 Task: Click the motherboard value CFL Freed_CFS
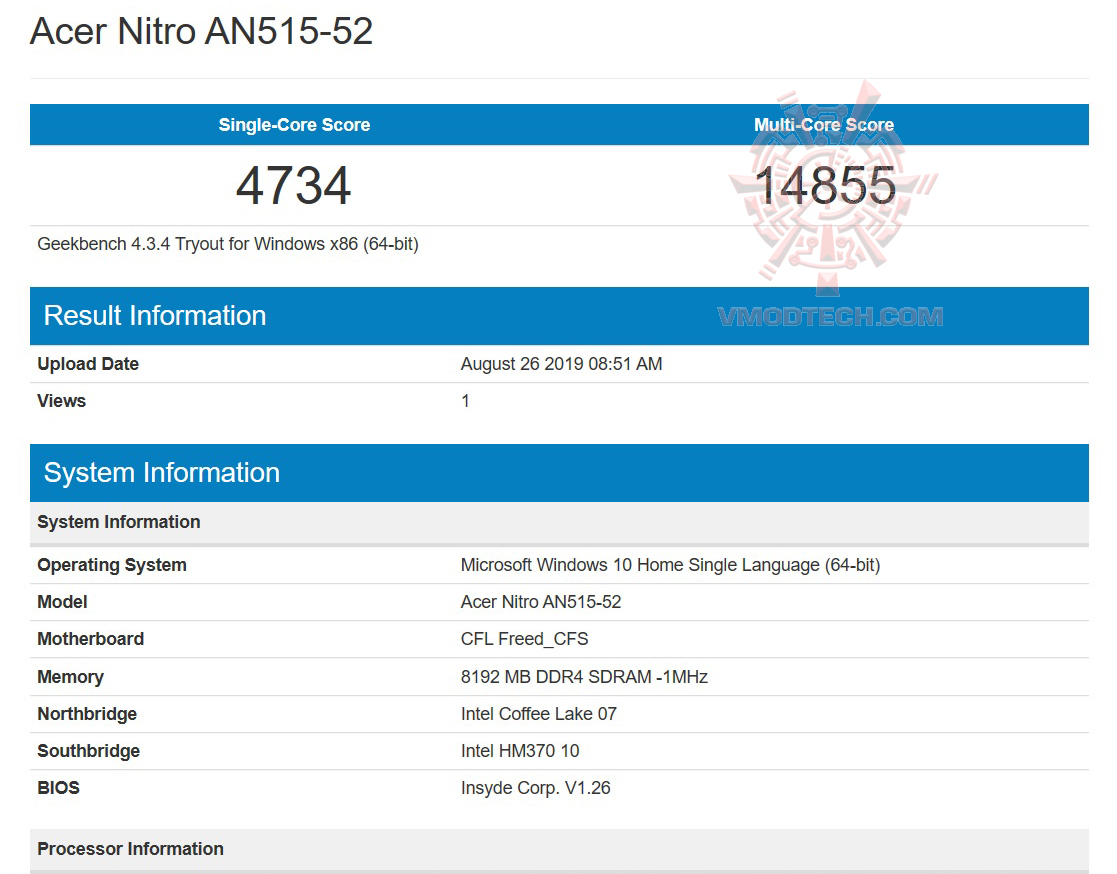(x=524, y=639)
